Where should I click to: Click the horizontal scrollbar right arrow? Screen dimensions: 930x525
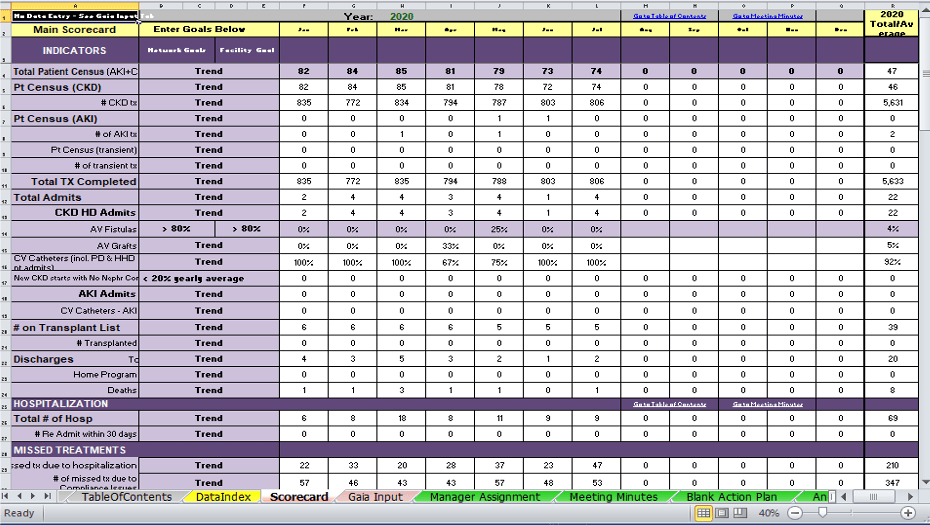[x=909, y=497]
